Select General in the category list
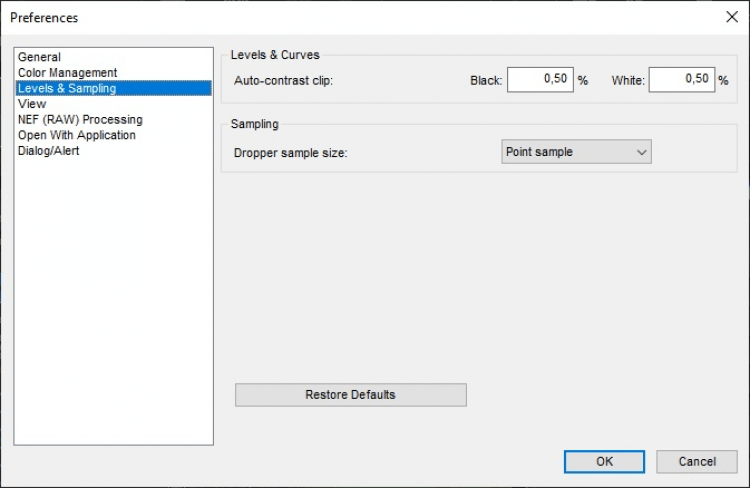The image size is (750, 488). click(x=40, y=57)
